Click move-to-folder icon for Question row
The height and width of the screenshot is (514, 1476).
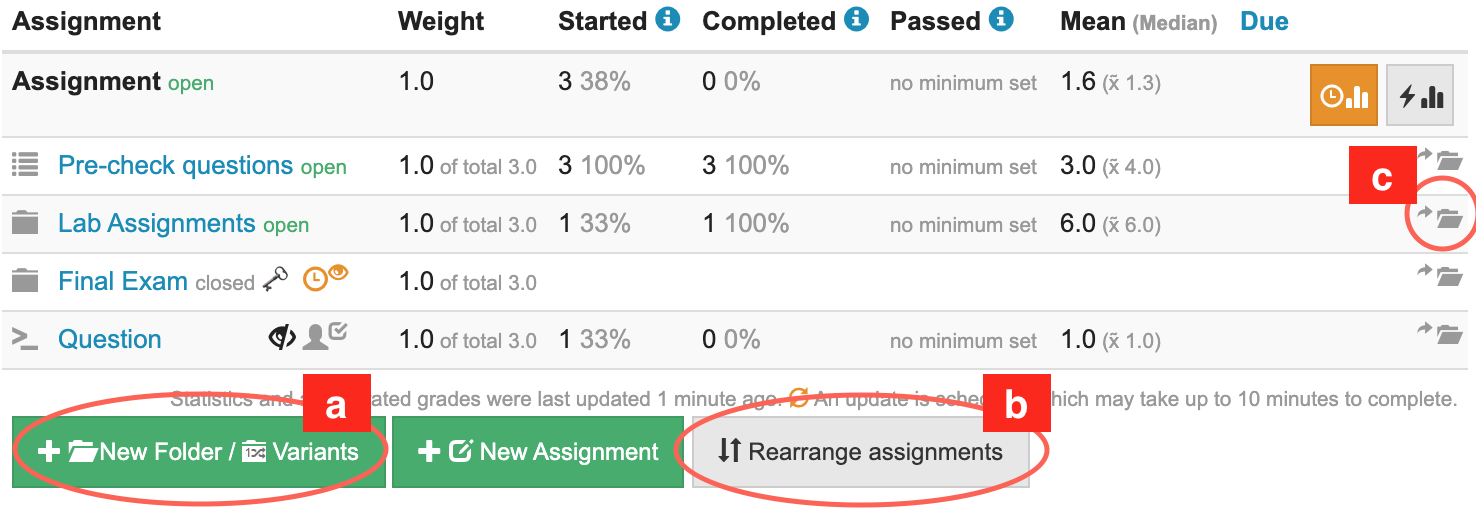(1440, 332)
